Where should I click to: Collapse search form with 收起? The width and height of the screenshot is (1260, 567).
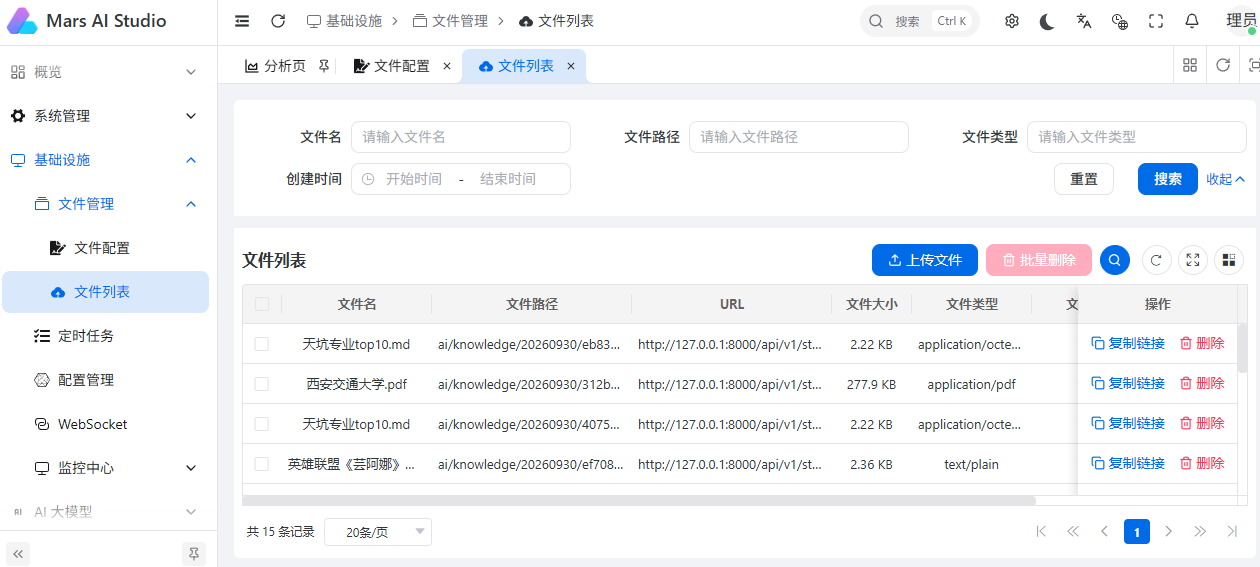[x=1225, y=179]
